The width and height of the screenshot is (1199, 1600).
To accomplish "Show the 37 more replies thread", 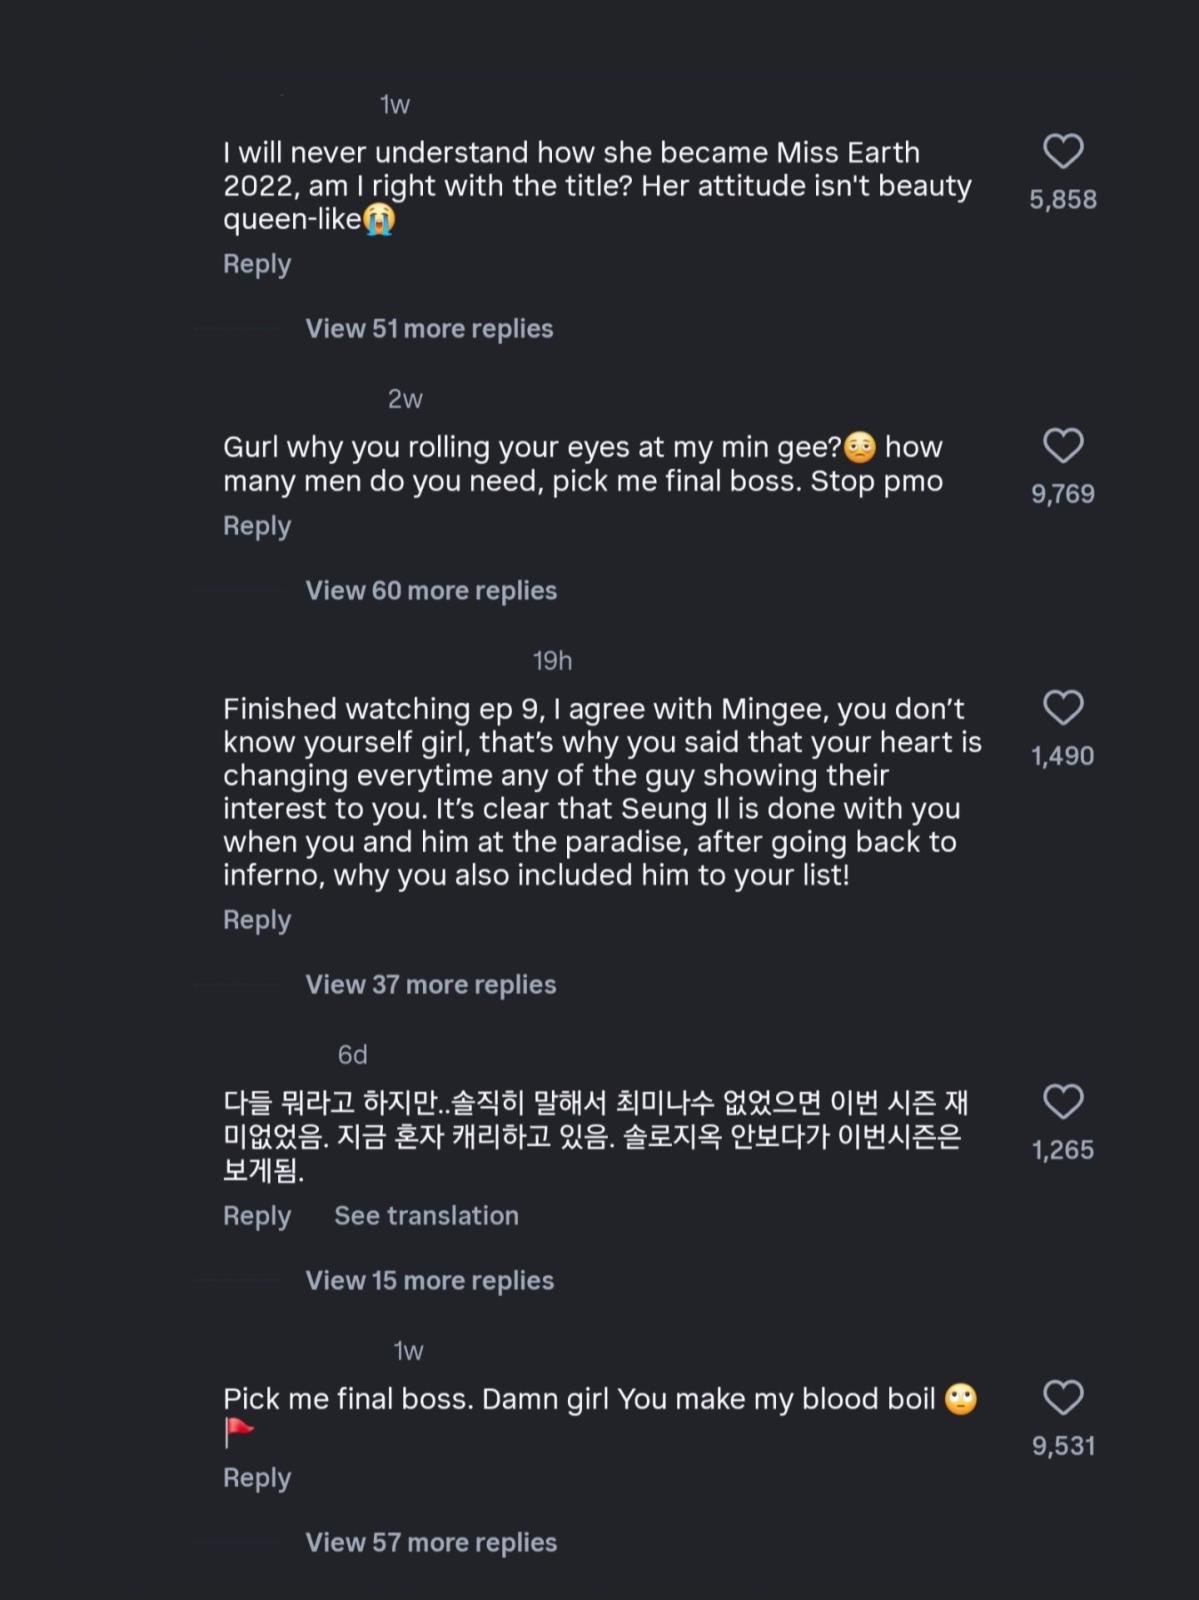I will (x=430, y=985).
